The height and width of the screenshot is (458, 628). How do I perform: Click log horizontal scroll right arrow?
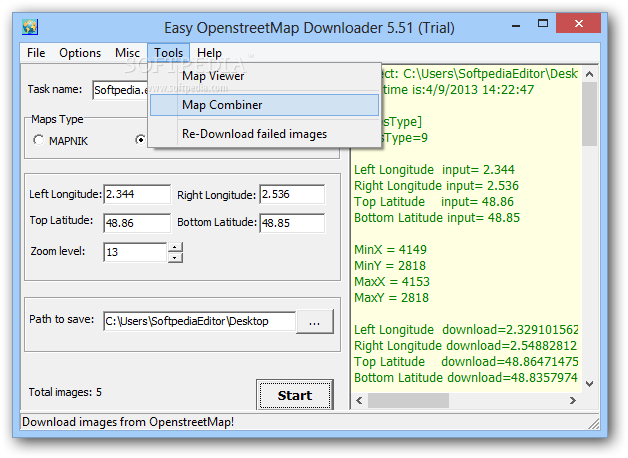click(x=573, y=400)
